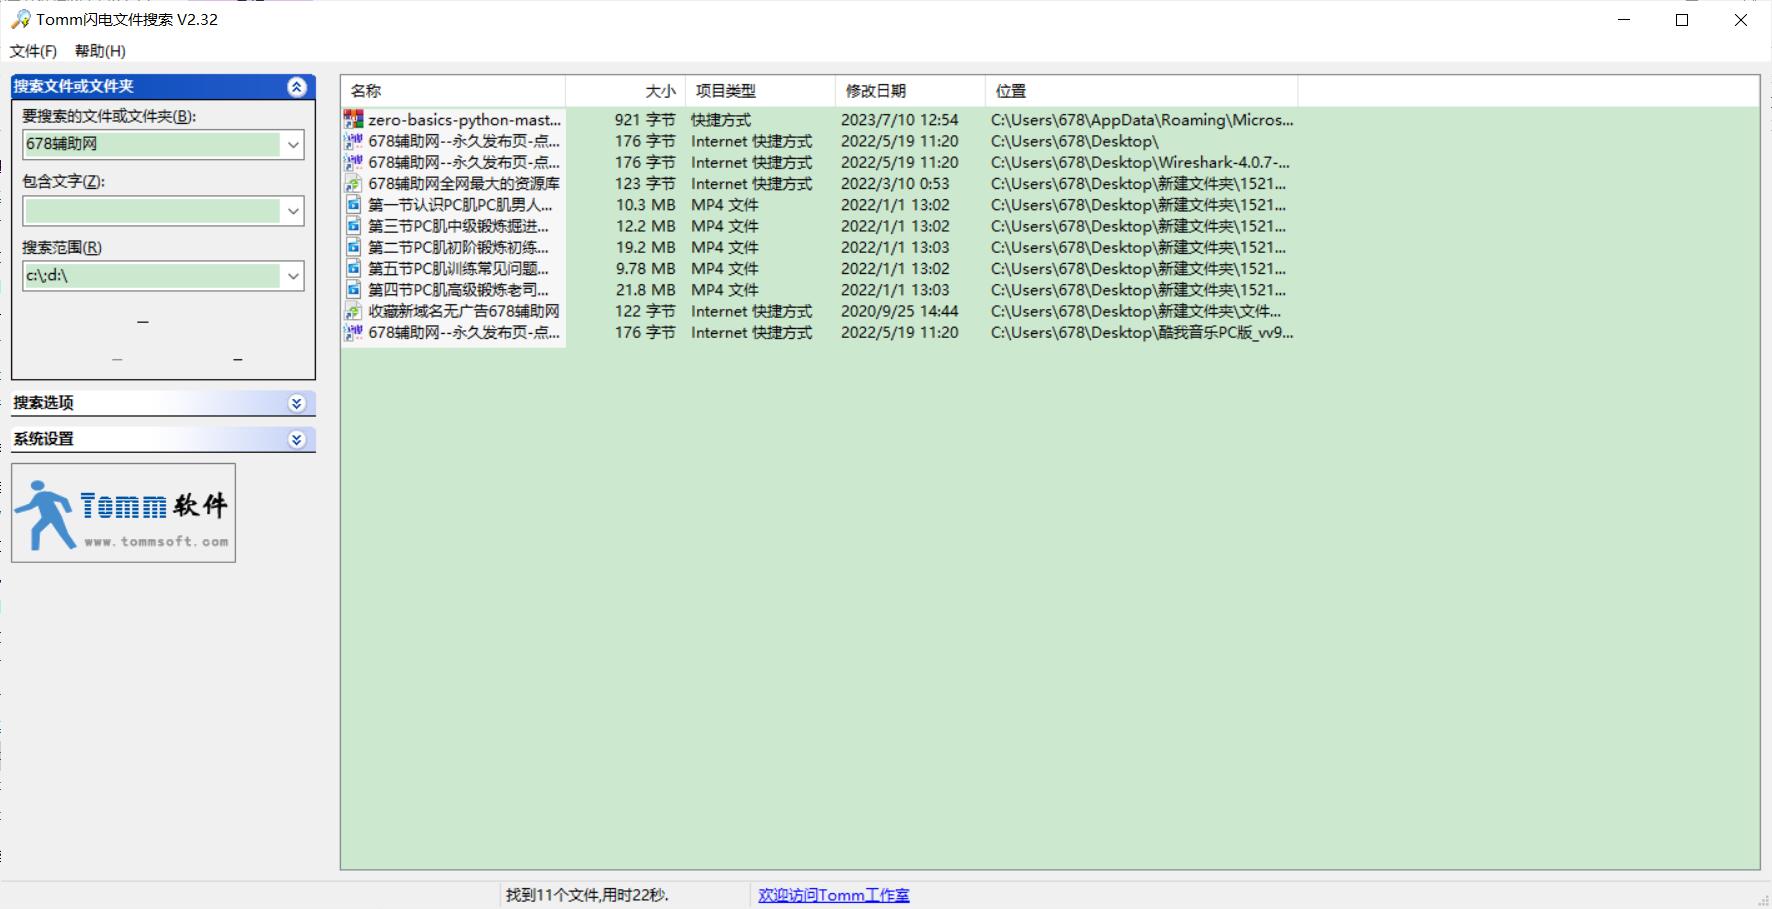Click the 678辅助网全网最大的资源库 file icon

point(353,184)
